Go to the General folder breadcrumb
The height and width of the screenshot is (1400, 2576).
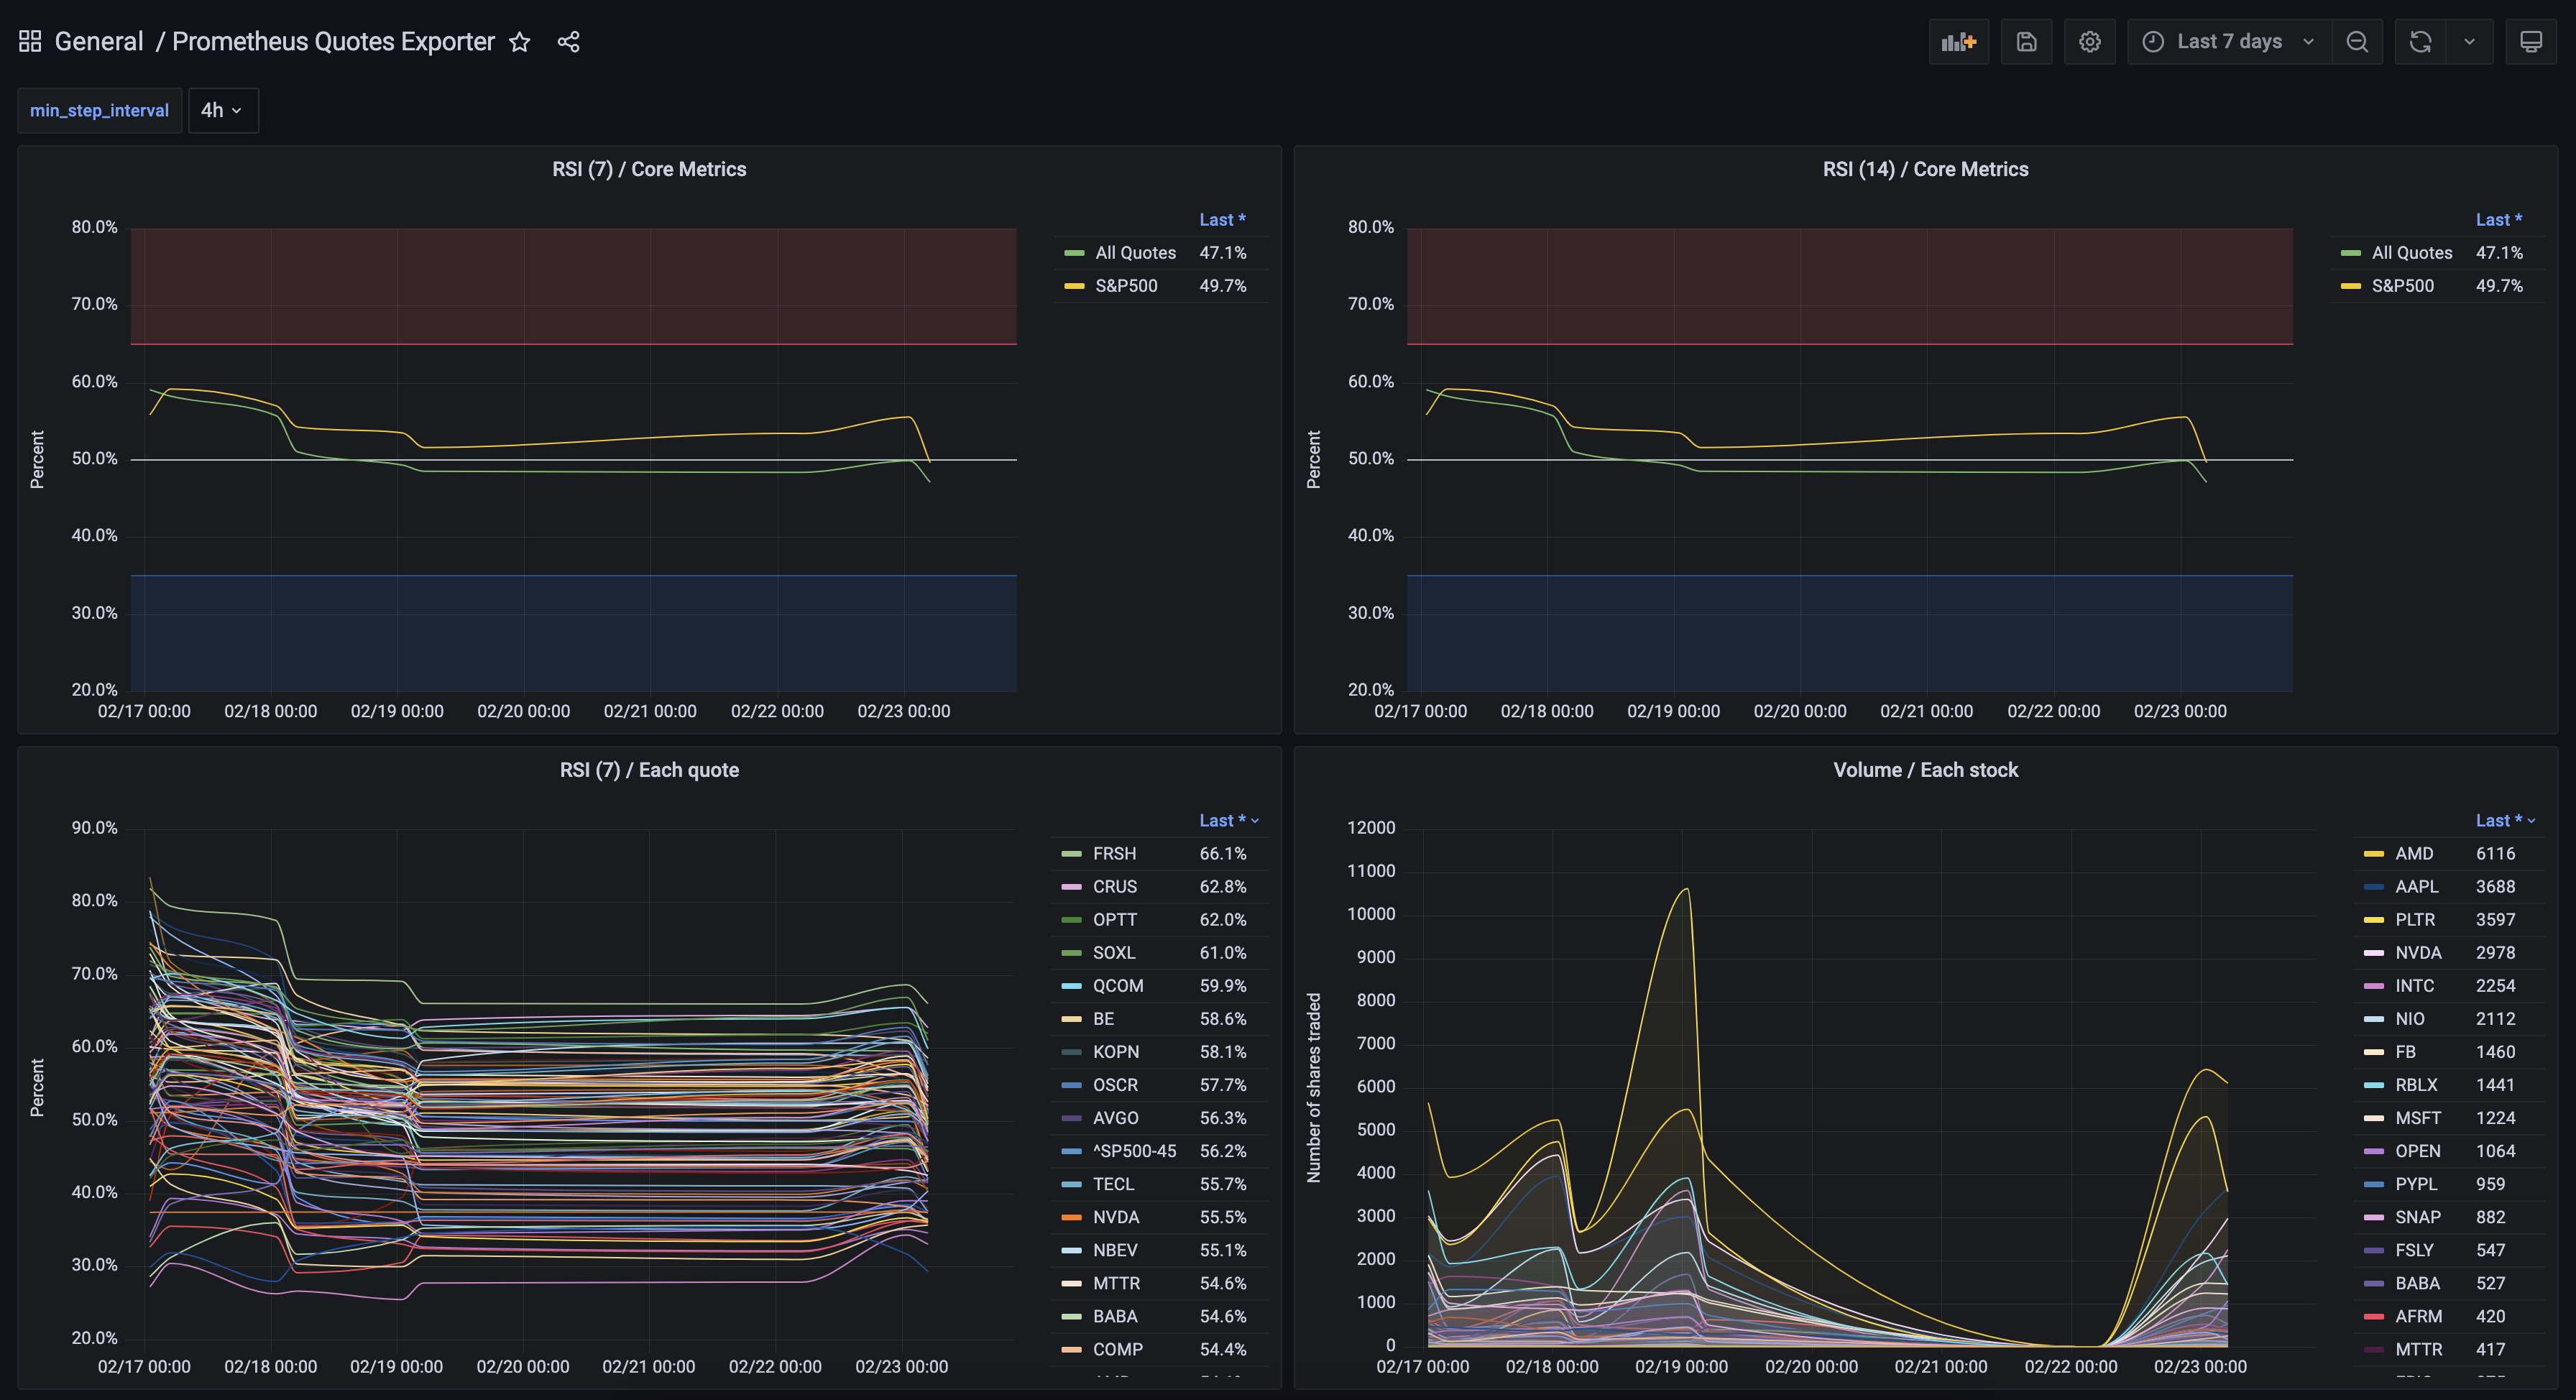[x=99, y=42]
